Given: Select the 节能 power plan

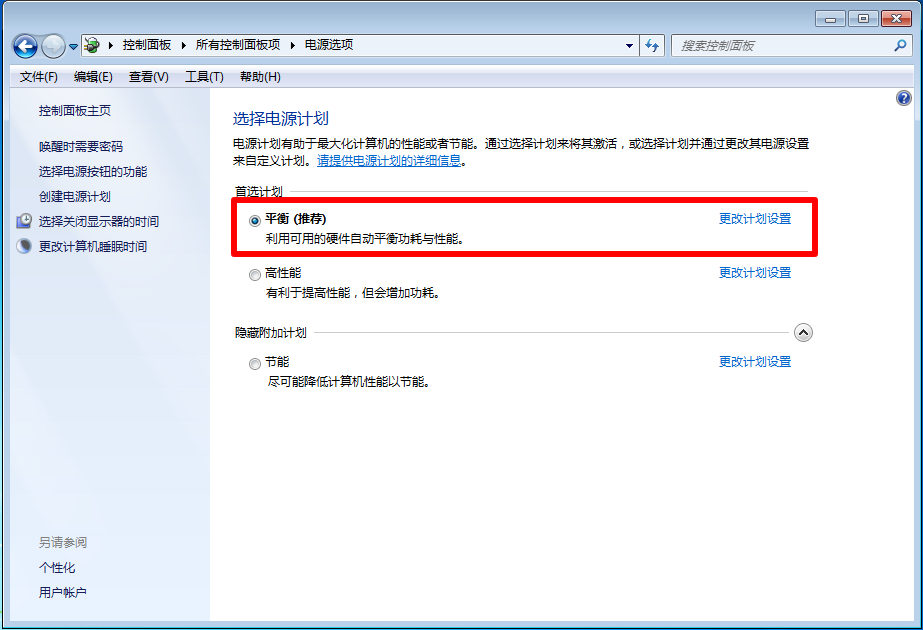Looking at the screenshot, I should pyautogui.click(x=255, y=362).
